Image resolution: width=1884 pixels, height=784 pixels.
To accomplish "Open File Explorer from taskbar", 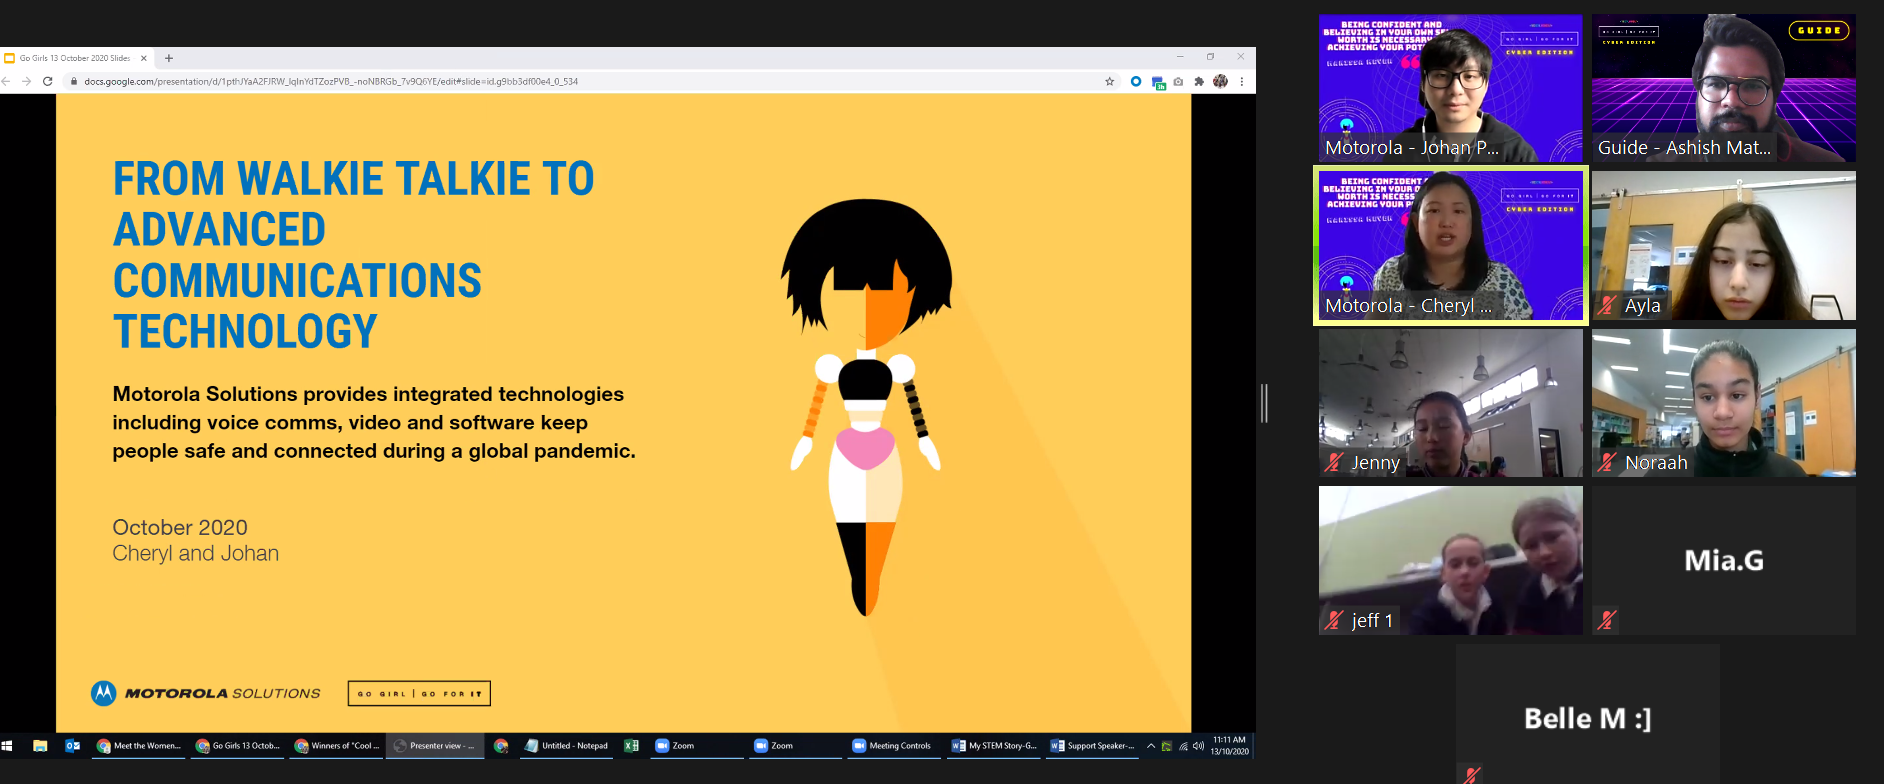I will click(40, 745).
